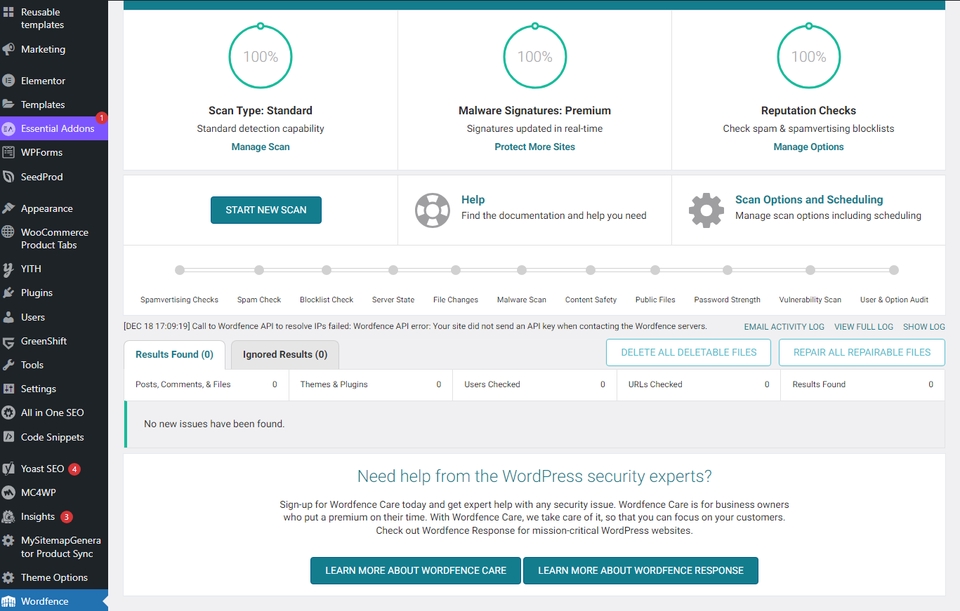Click the Spamvertising Checks stage dot

click(179, 270)
